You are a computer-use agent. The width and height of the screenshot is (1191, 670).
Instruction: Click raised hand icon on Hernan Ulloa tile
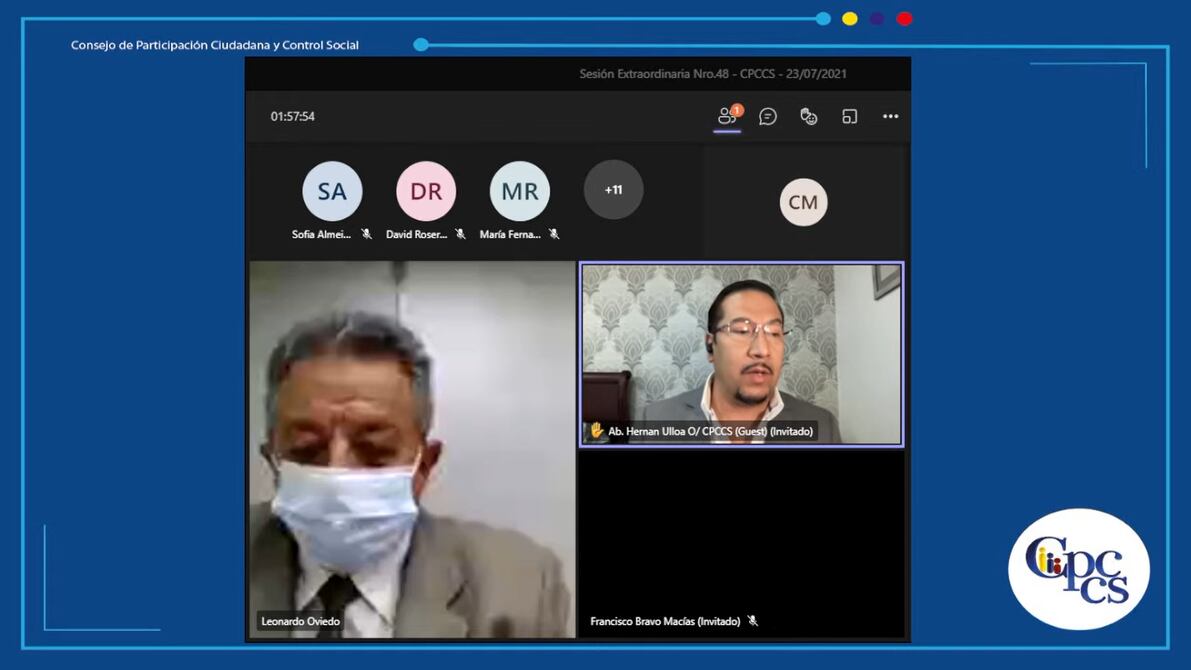pyautogui.click(x=597, y=431)
